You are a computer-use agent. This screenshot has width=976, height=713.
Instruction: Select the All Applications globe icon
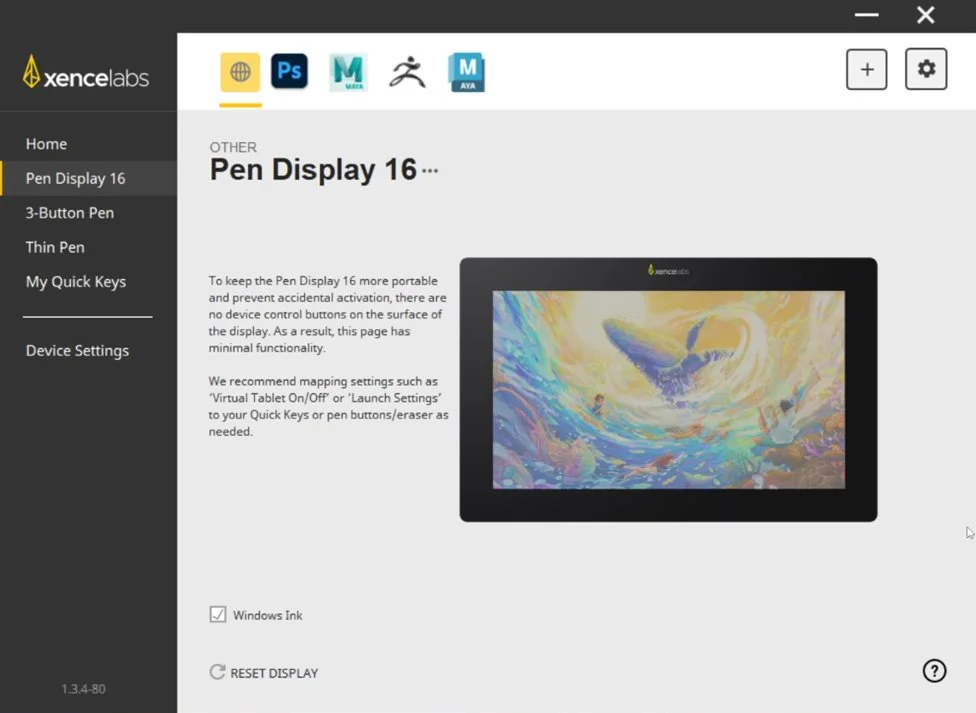240,72
